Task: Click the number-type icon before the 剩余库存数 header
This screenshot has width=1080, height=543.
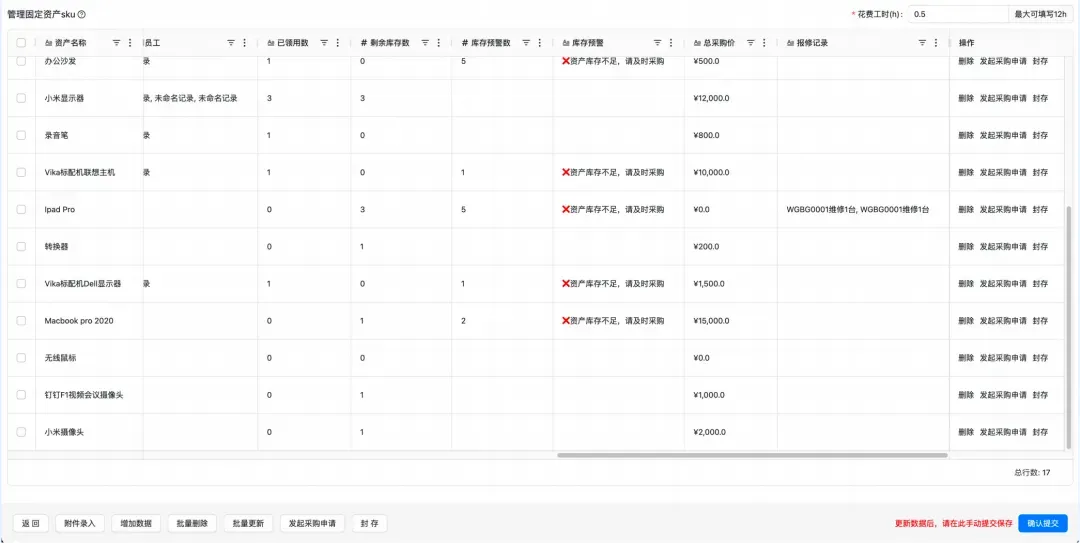Action: (x=364, y=43)
